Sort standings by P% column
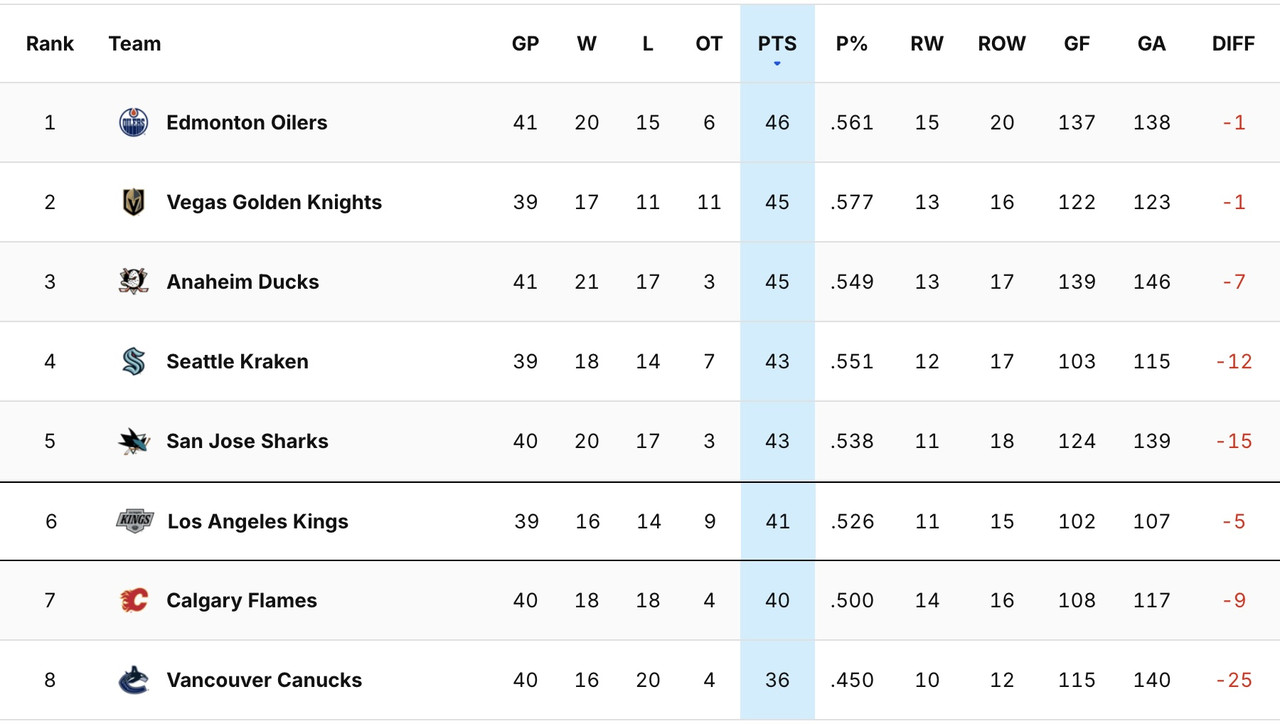This screenshot has height=724, width=1280. [851, 43]
